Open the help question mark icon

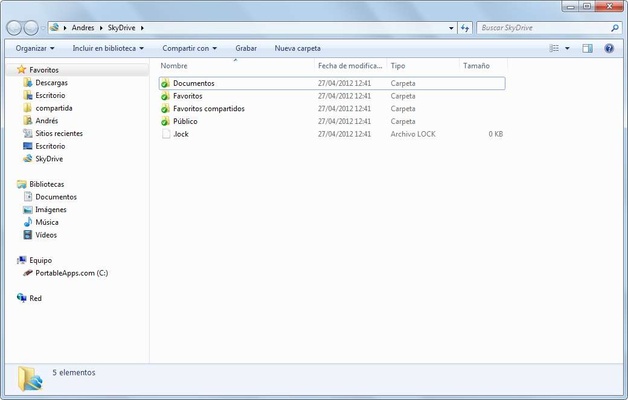coord(609,48)
